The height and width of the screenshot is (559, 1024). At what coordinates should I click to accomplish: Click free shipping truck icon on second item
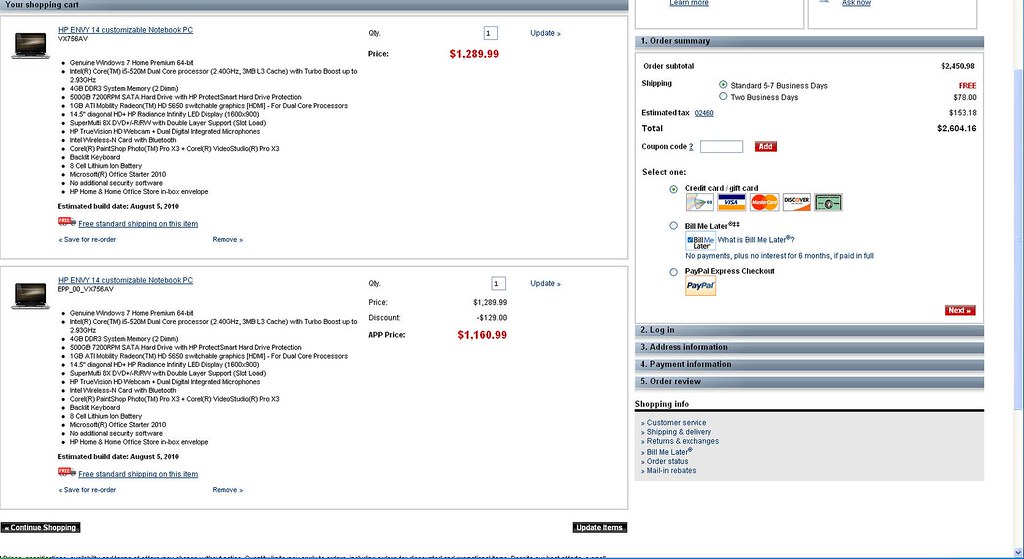[67, 472]
